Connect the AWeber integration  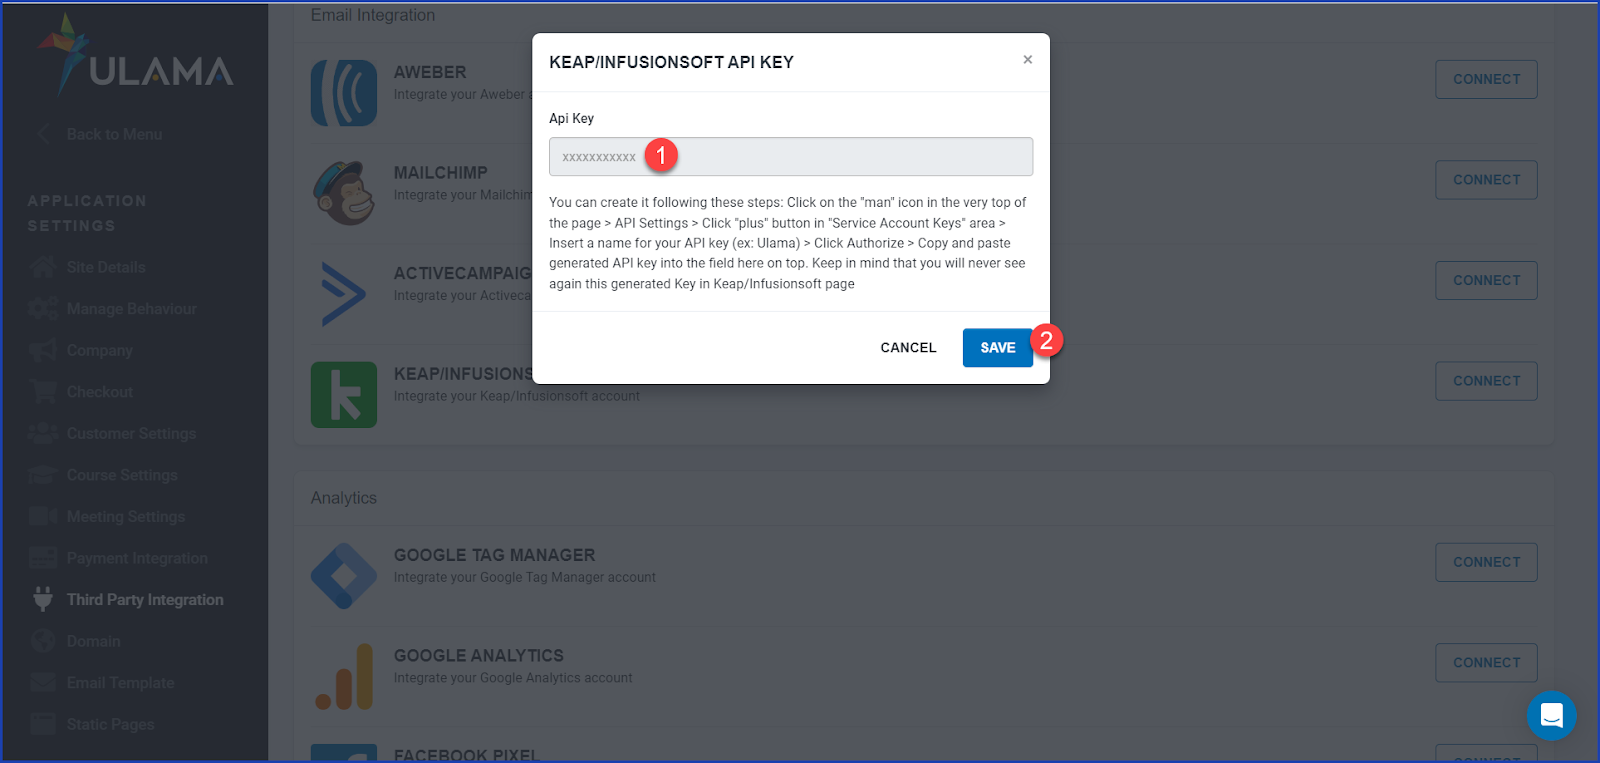[1486, 79]
